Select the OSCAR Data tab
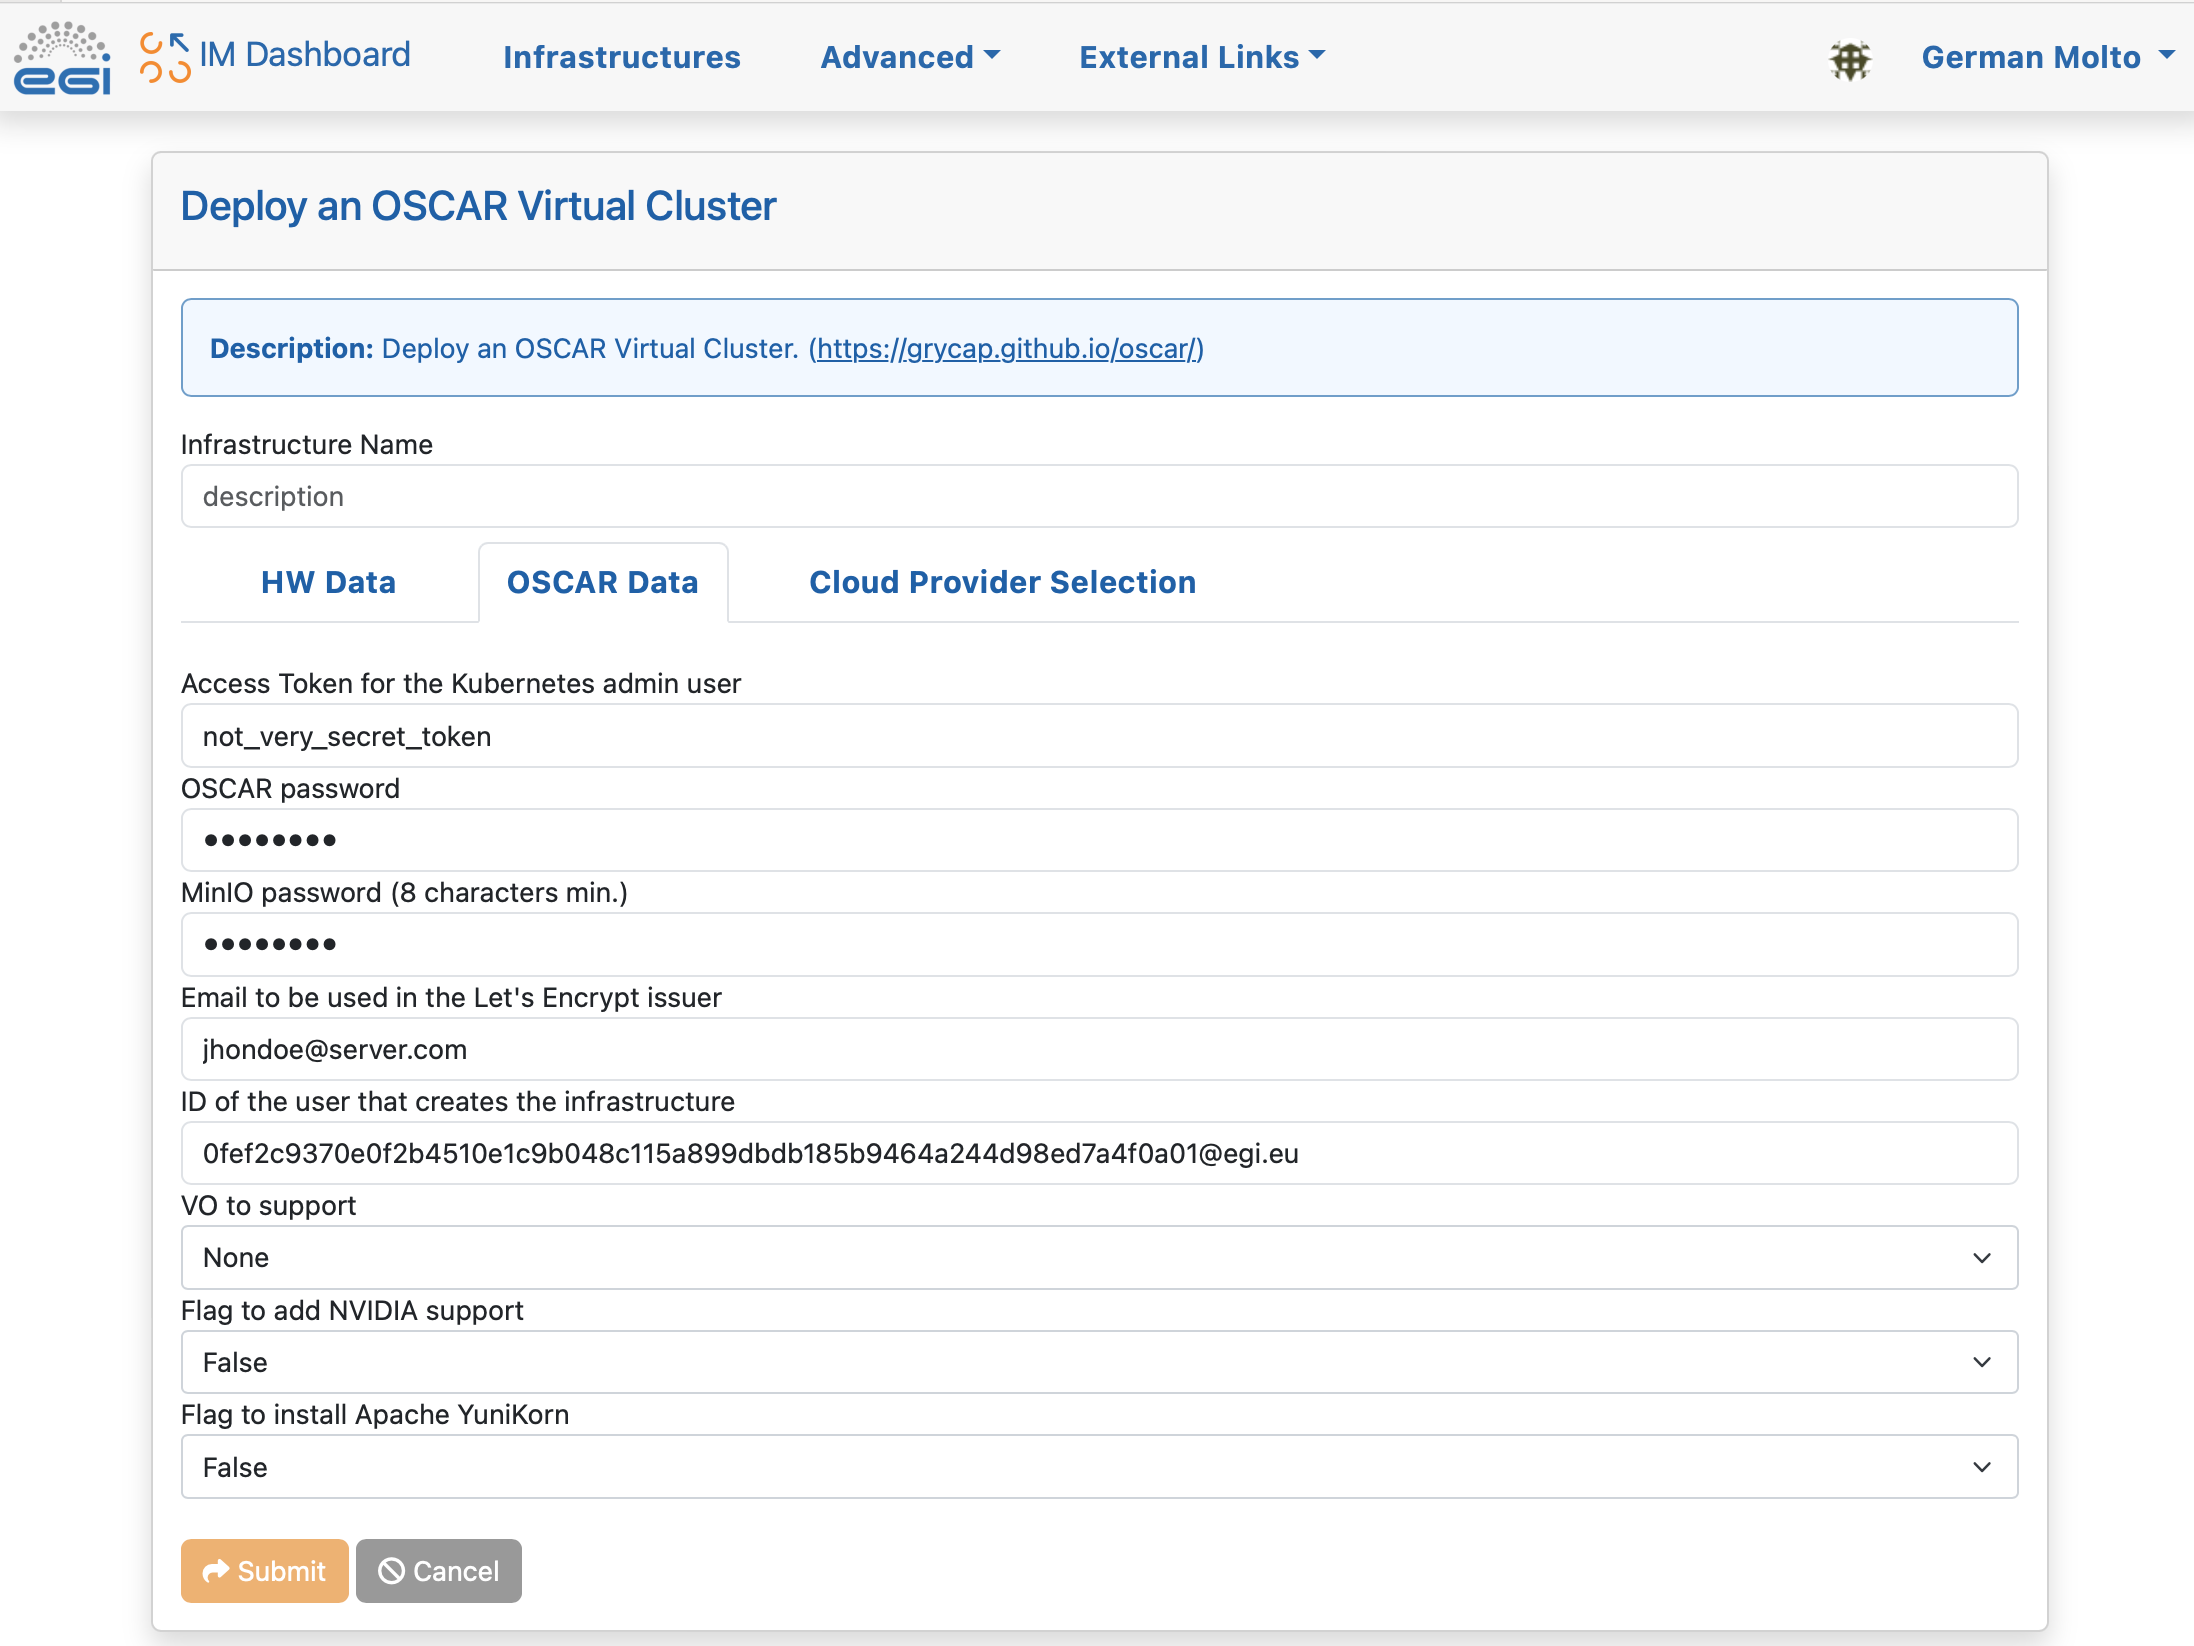 coord(602,582)
